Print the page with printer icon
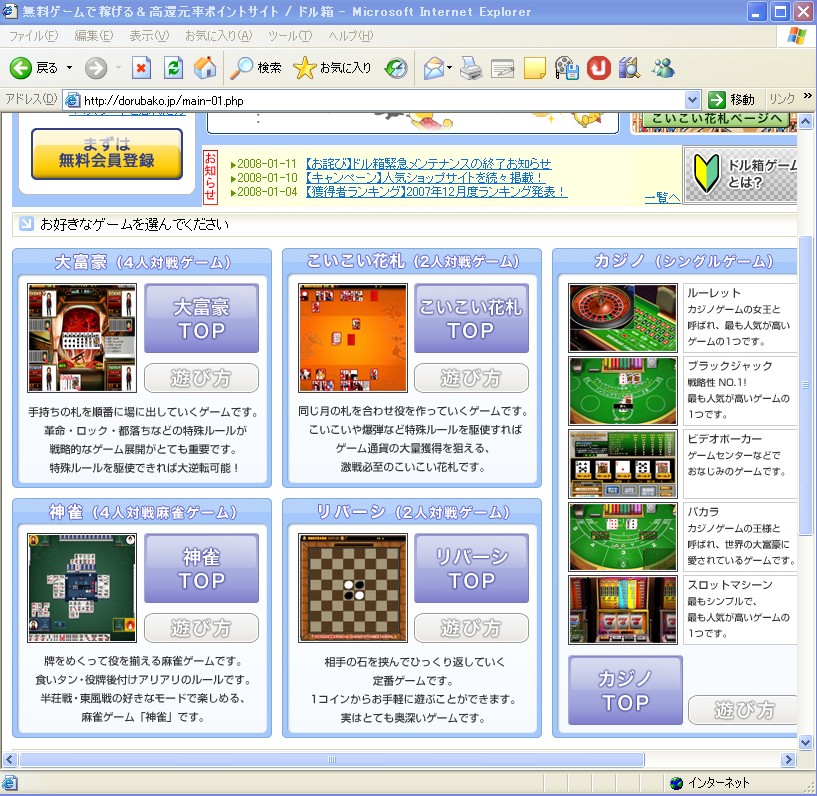Screen dimensions: 817x796 click(471, 68)
